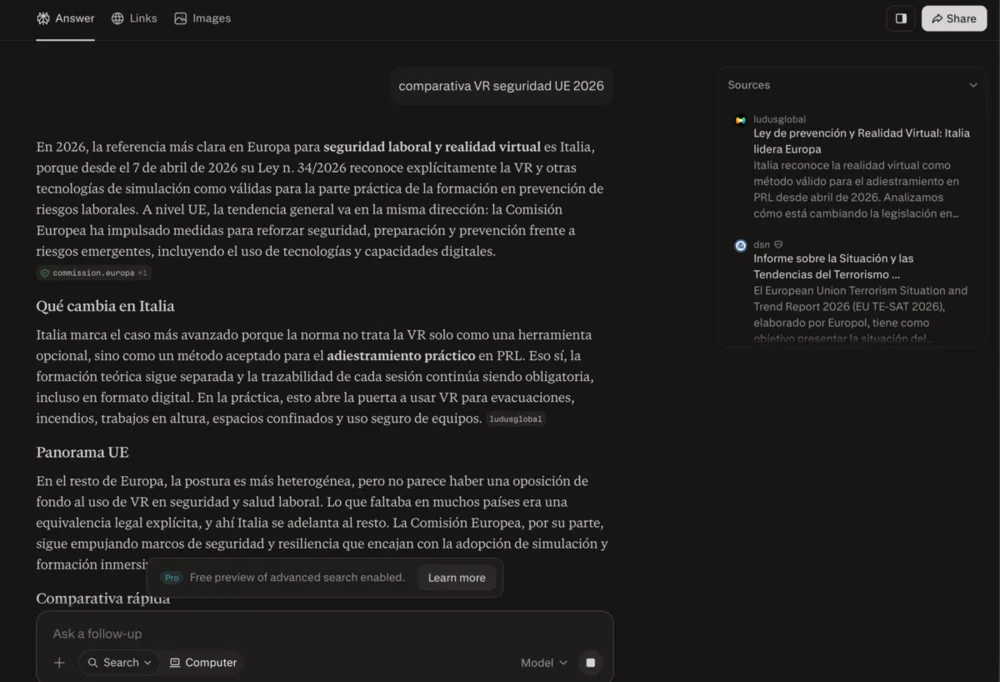Click the shield icon next to dsn
This screenshot has height=682, width=1000.
coord(779,244)
